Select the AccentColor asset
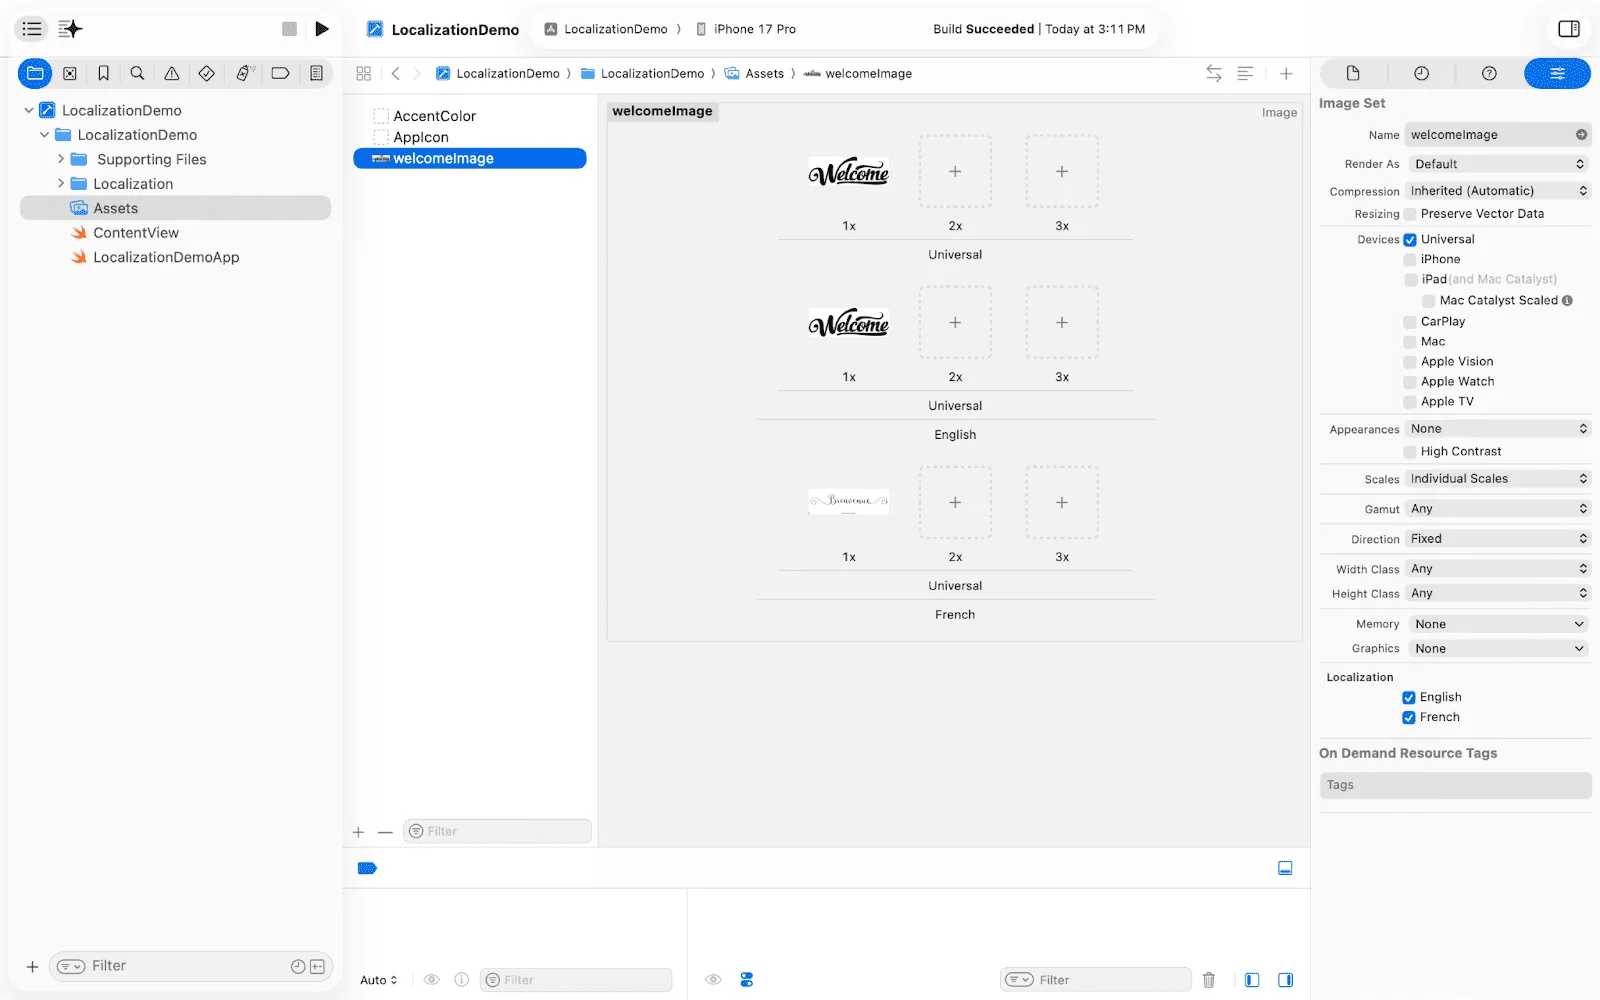Viewport: 1600px width, 1000px height. (x=434, y=116)
